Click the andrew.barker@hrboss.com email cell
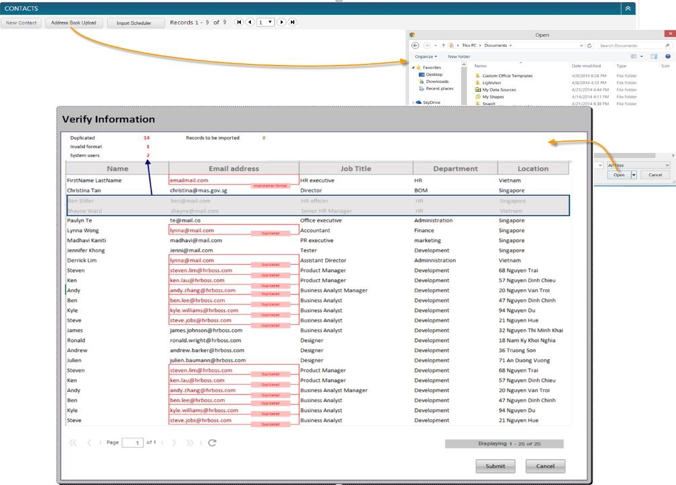The image size is (676, 485). [207, 350]
